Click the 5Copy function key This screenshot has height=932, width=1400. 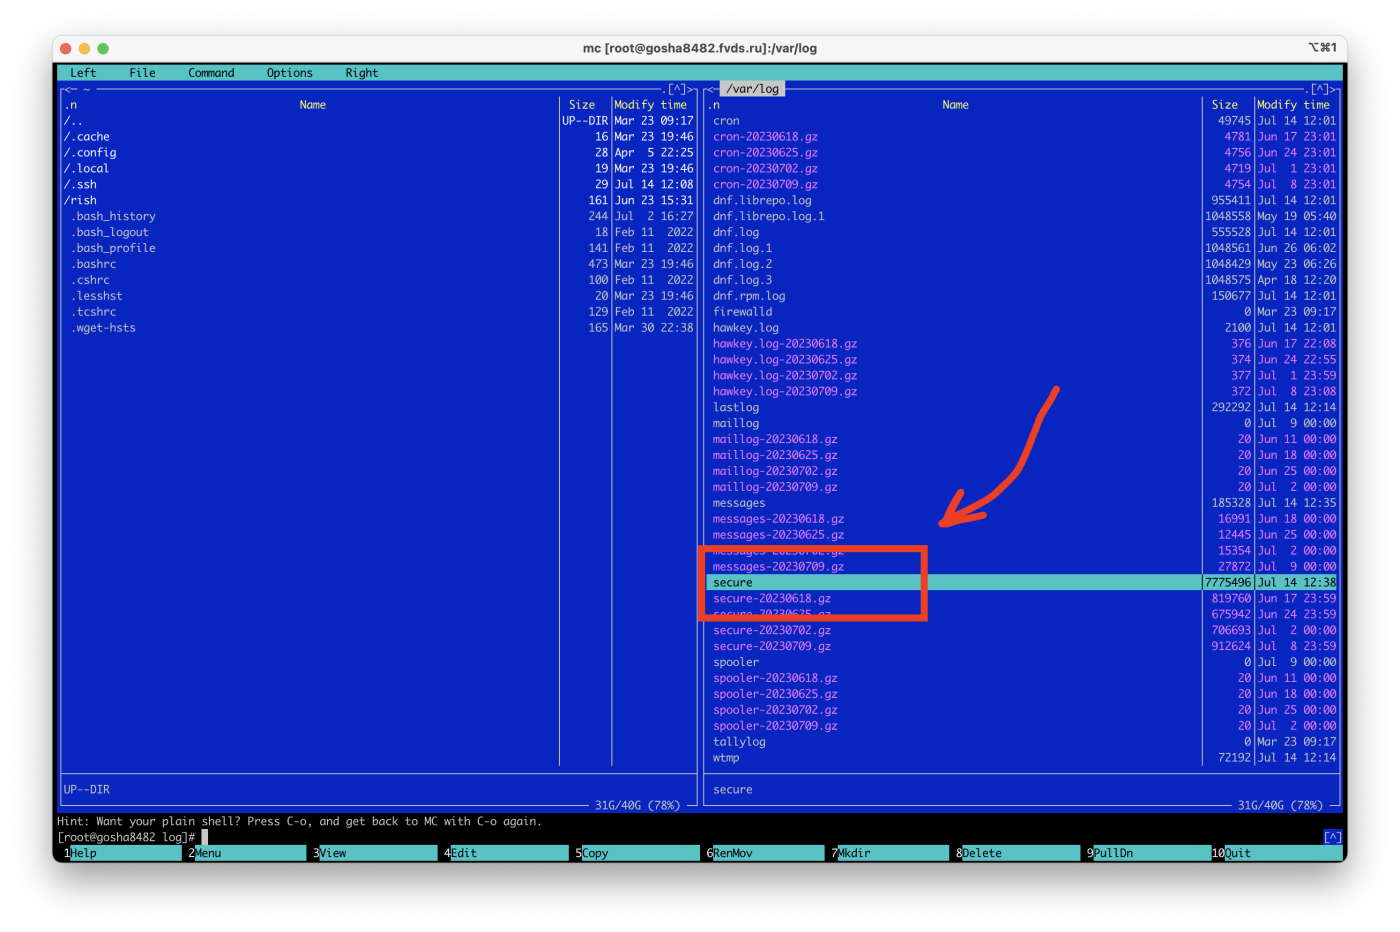click(635, 853)
